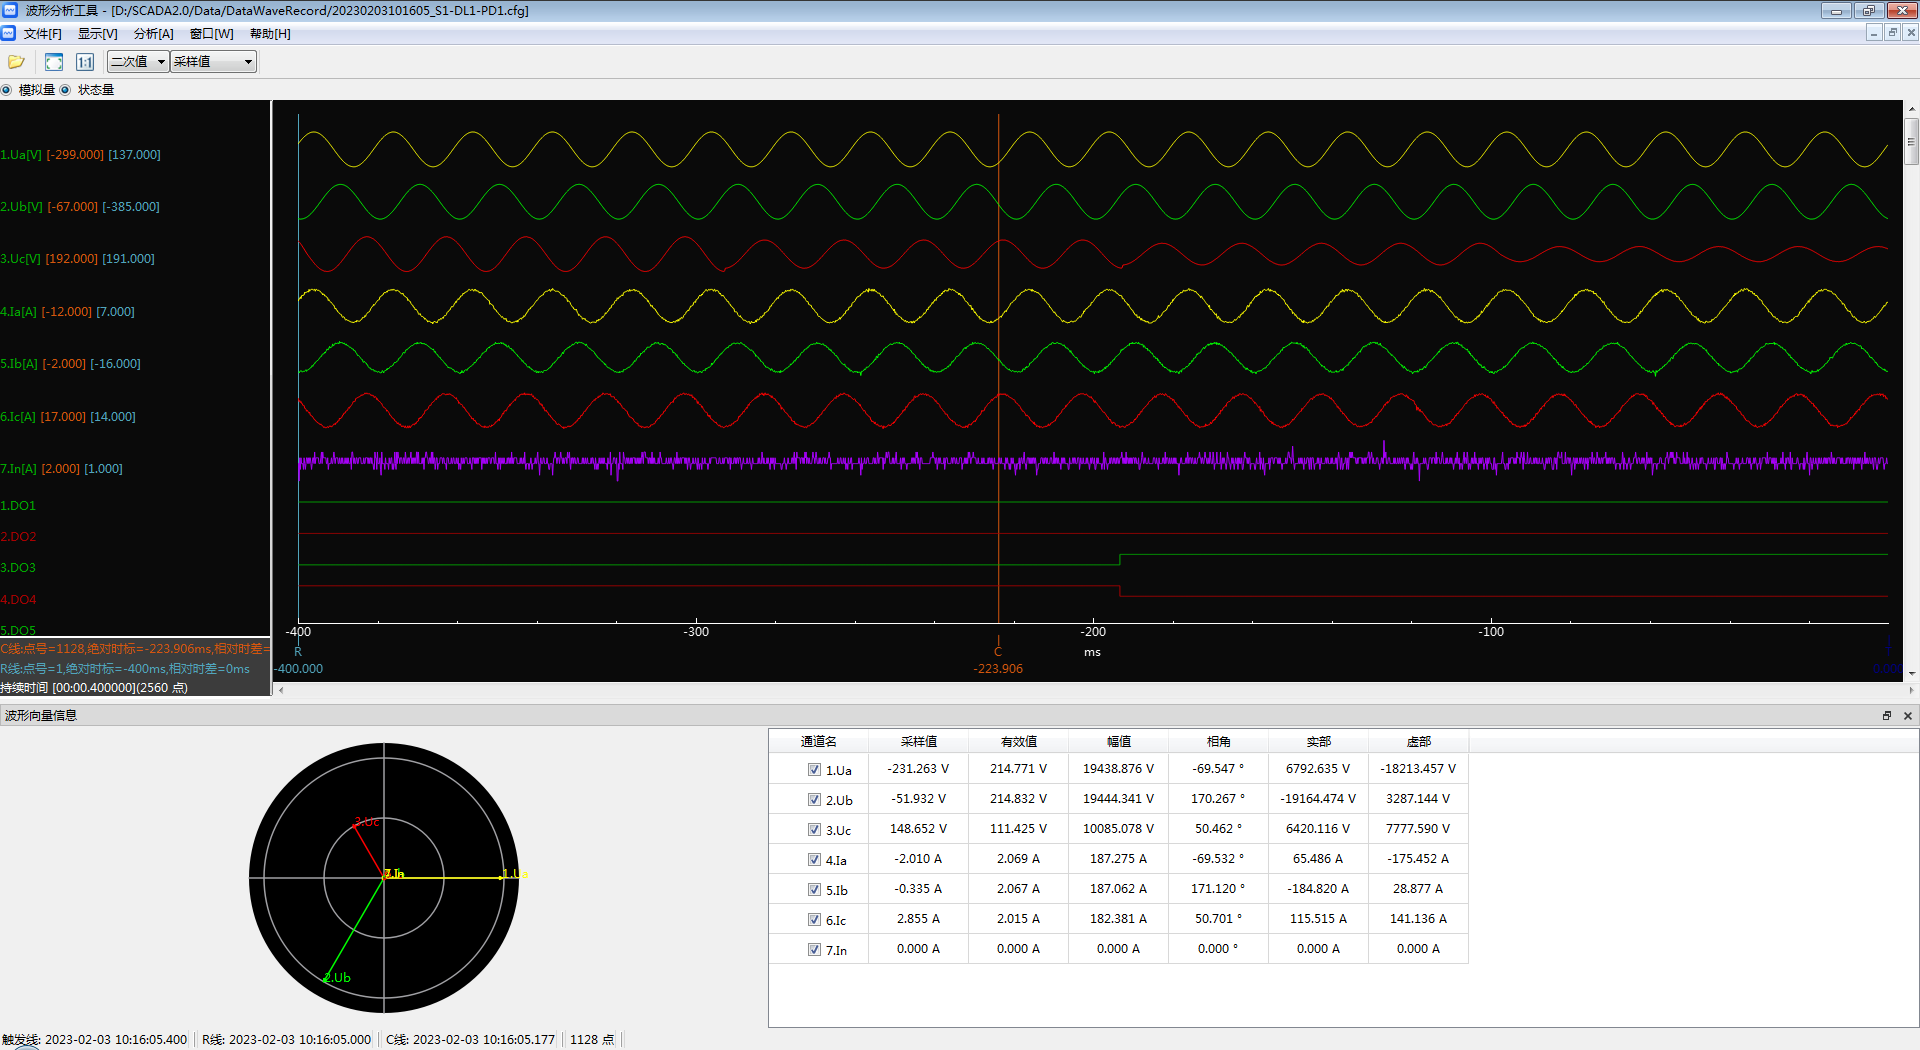Click the 有效值 column header

[x=1018, y=742]
